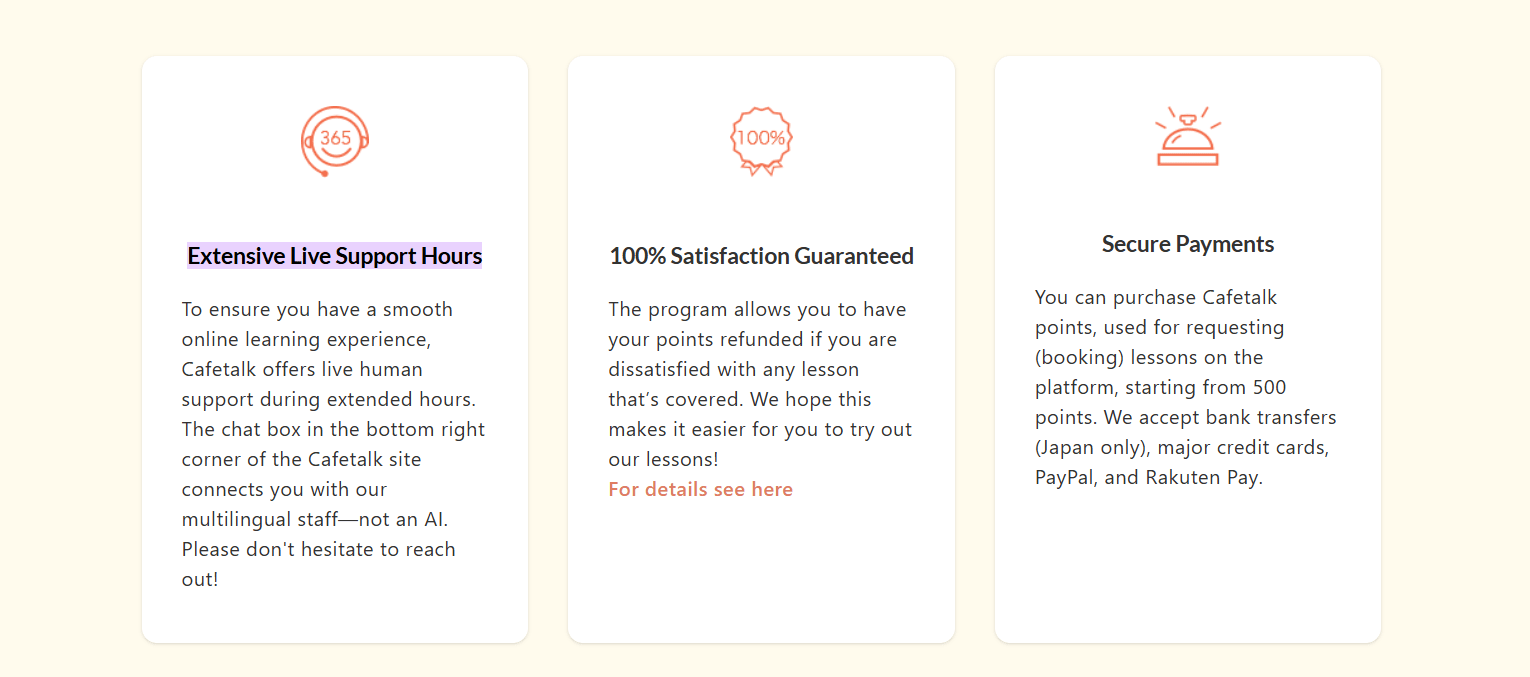Image resolution: width=1530 pixels, height=677 pixels.
Task: Click the "(Japan only)" text
Action: 1090,447
